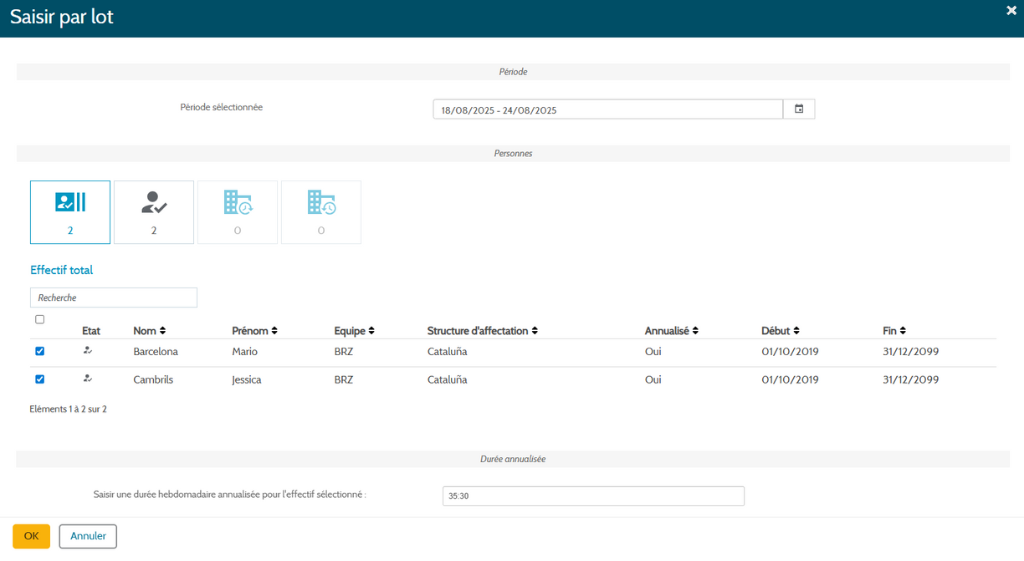The image size is (1024, 561).
Task: Sort the table by Annualisé
Action: [x=671, y=330]
